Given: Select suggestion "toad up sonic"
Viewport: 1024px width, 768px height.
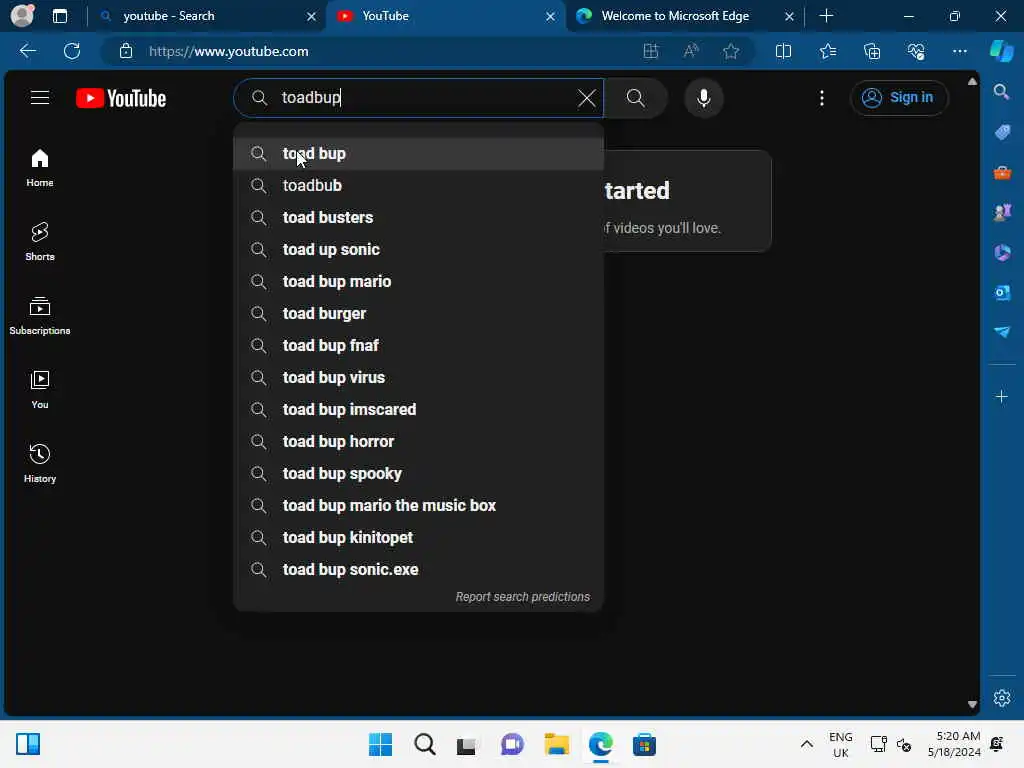Looking at the screenshot, I should click(x=419, y=249).
